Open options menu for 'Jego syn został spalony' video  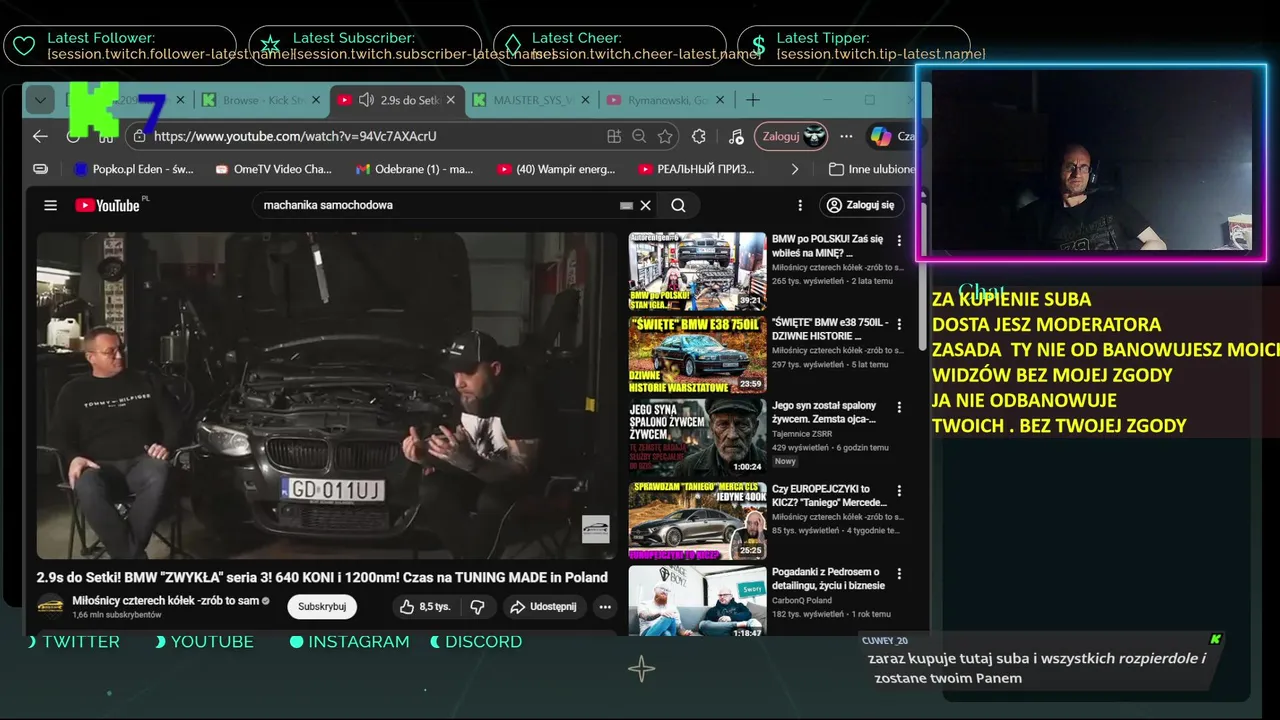point(899,407)
